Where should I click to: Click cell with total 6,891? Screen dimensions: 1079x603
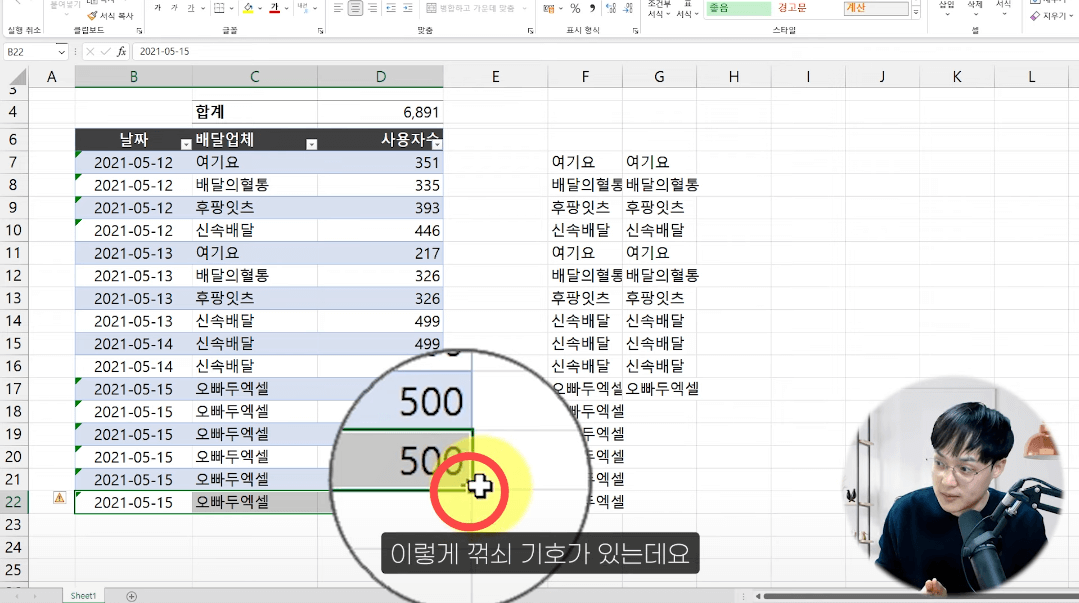pyautogui.click(x=381, y=112)
